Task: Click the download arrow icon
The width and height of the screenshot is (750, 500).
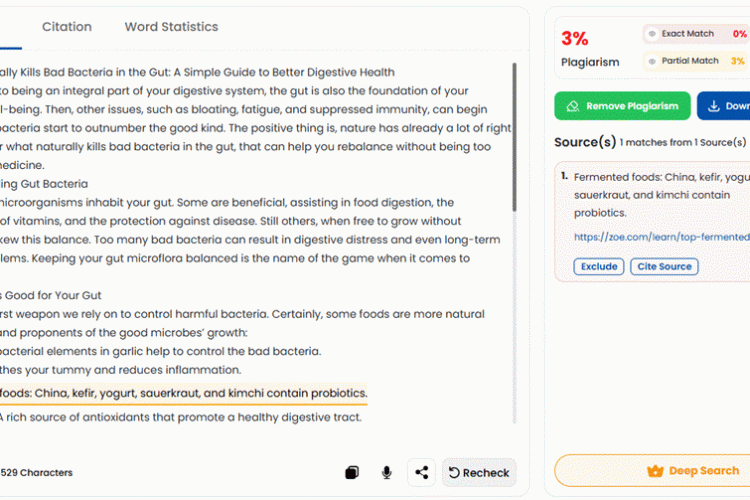Action: [x=714, y=106]
